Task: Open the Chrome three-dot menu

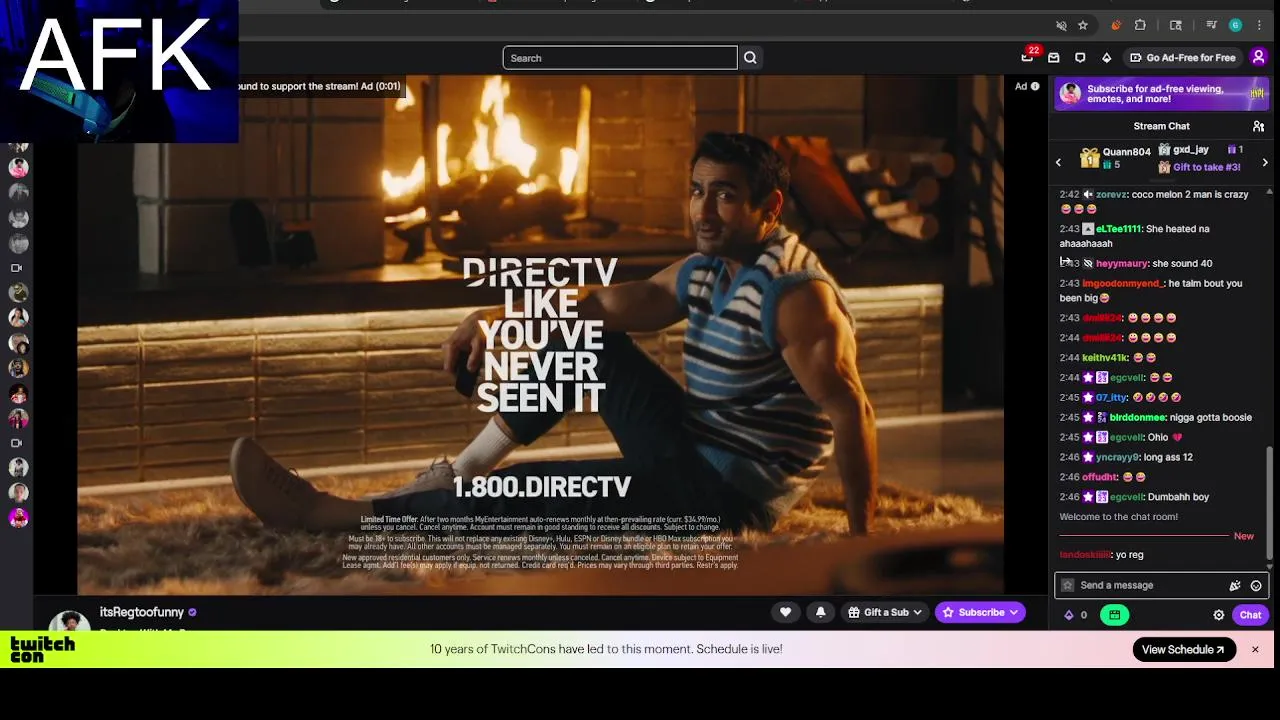Action: [x=1259, y=25]
